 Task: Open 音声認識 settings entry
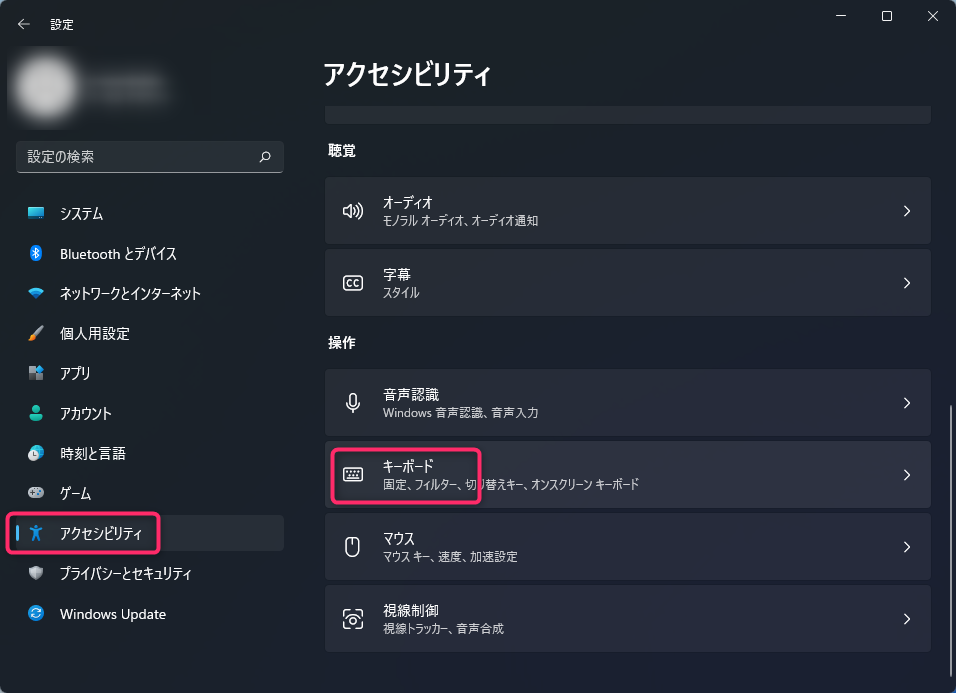[x=627, y=402]
